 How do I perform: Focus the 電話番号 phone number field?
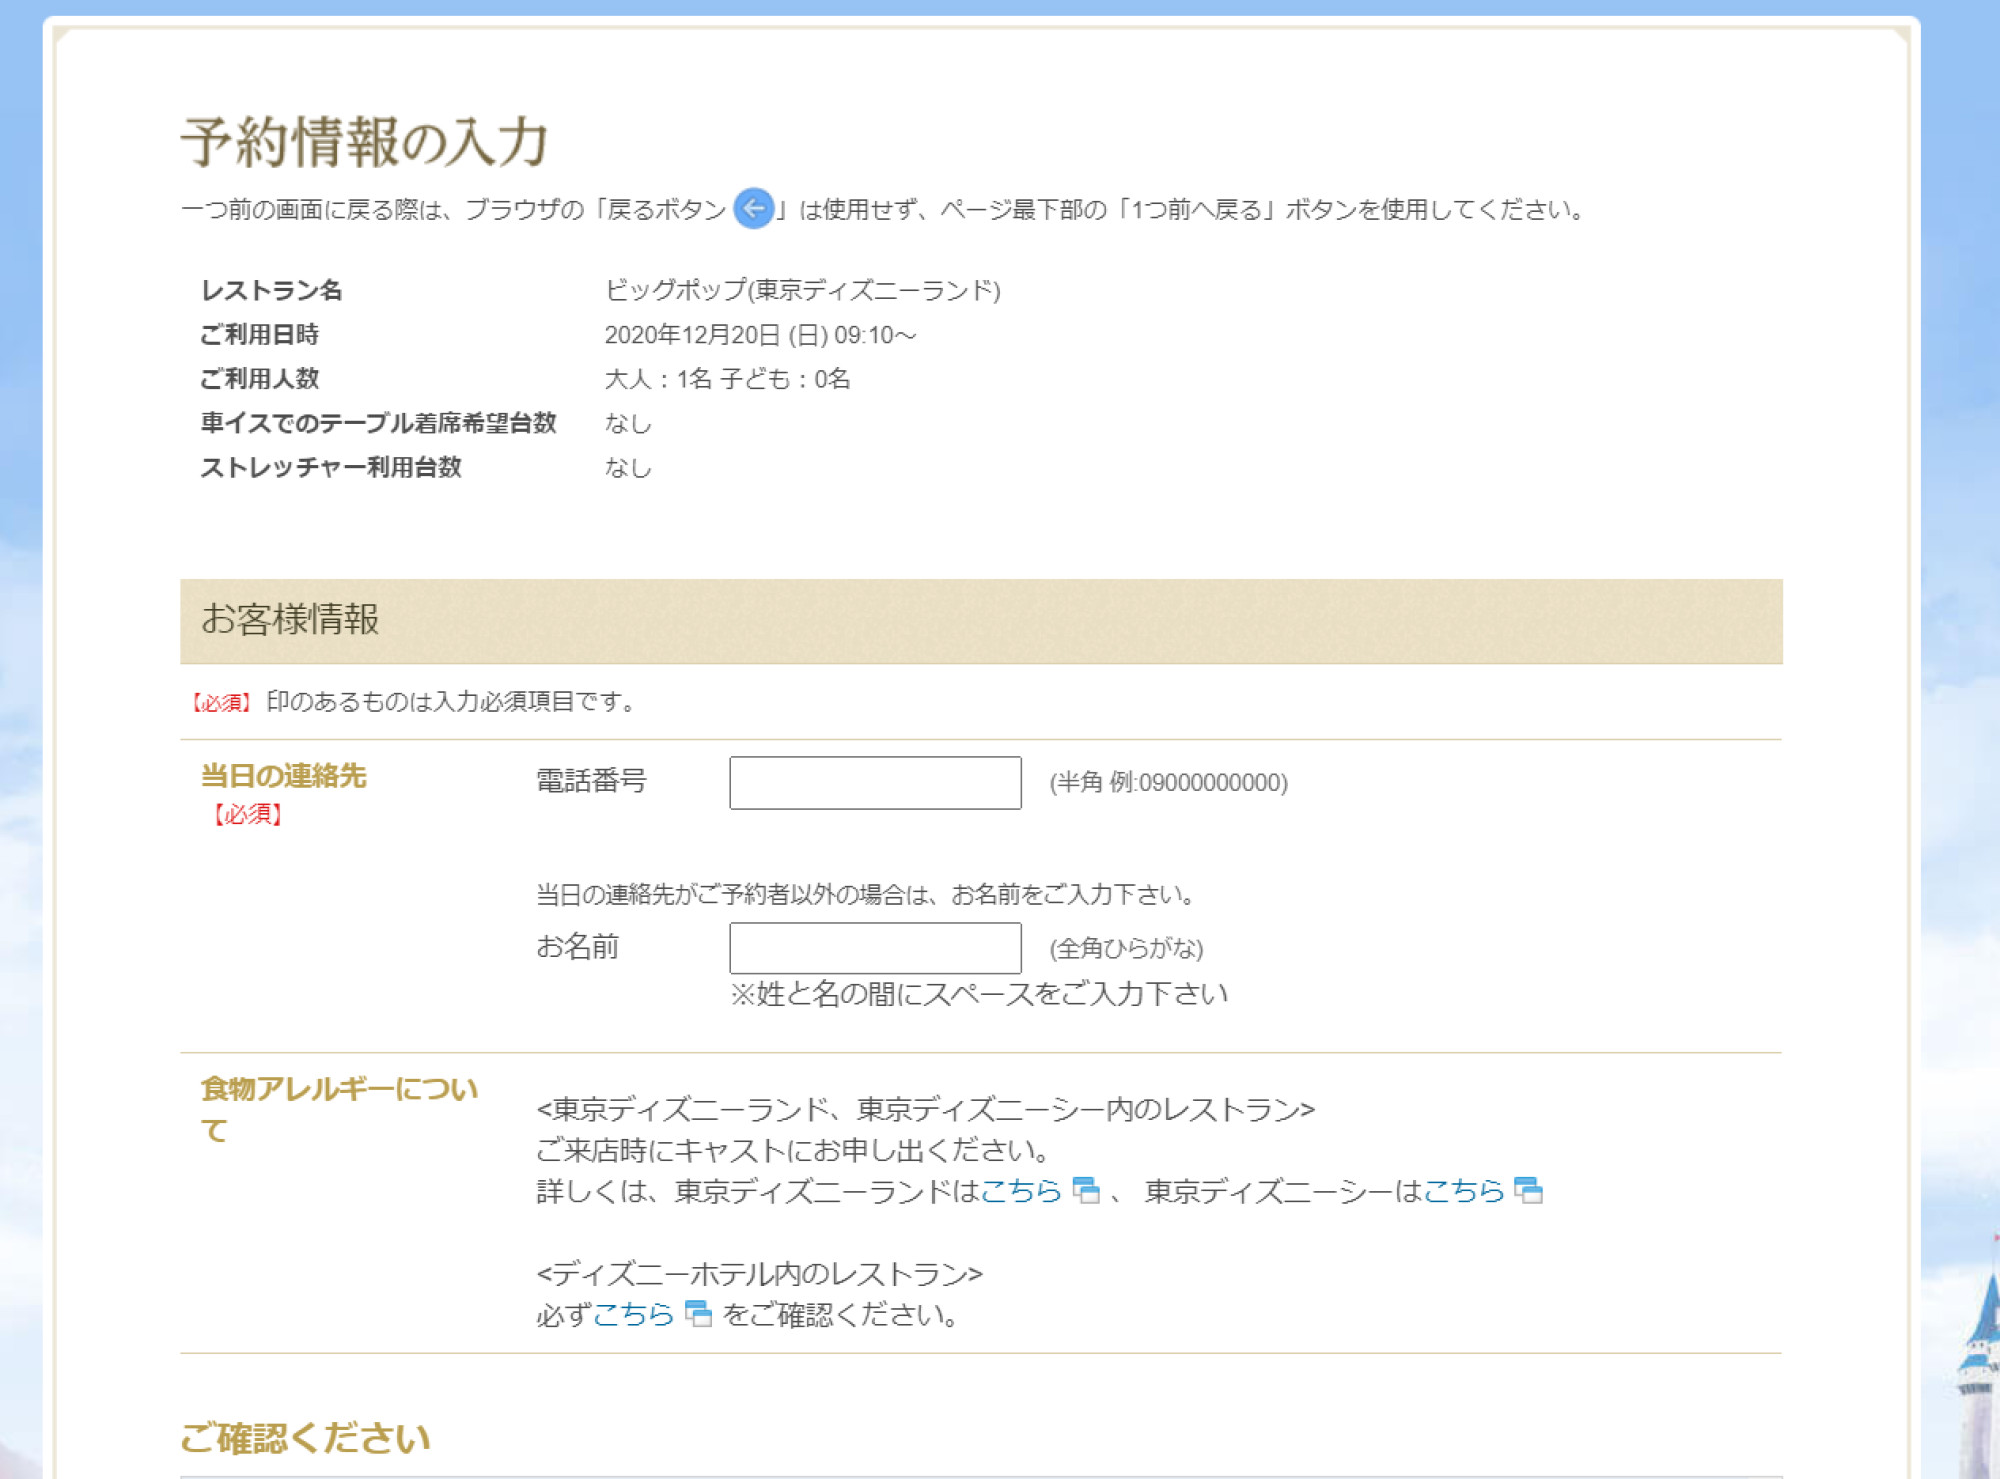875,783
